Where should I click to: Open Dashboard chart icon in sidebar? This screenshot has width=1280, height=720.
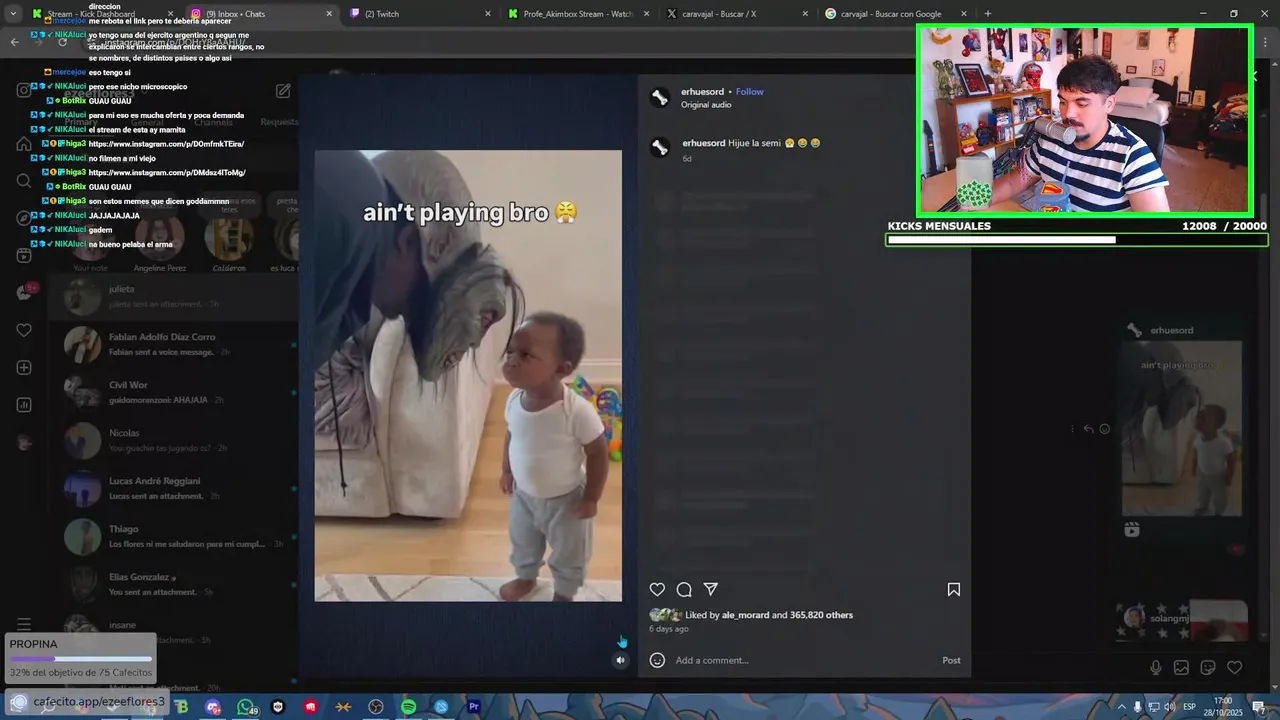tap(24, 405)
